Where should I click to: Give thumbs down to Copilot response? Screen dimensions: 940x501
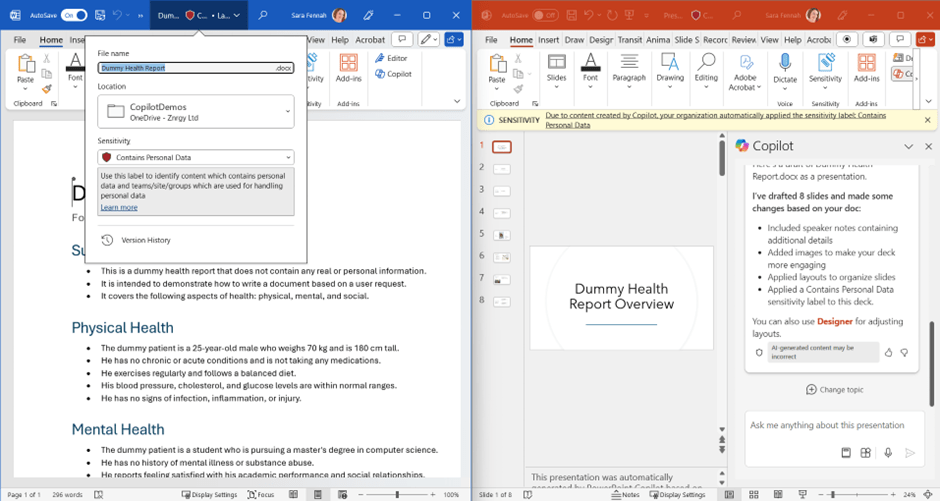pos(904,352)
